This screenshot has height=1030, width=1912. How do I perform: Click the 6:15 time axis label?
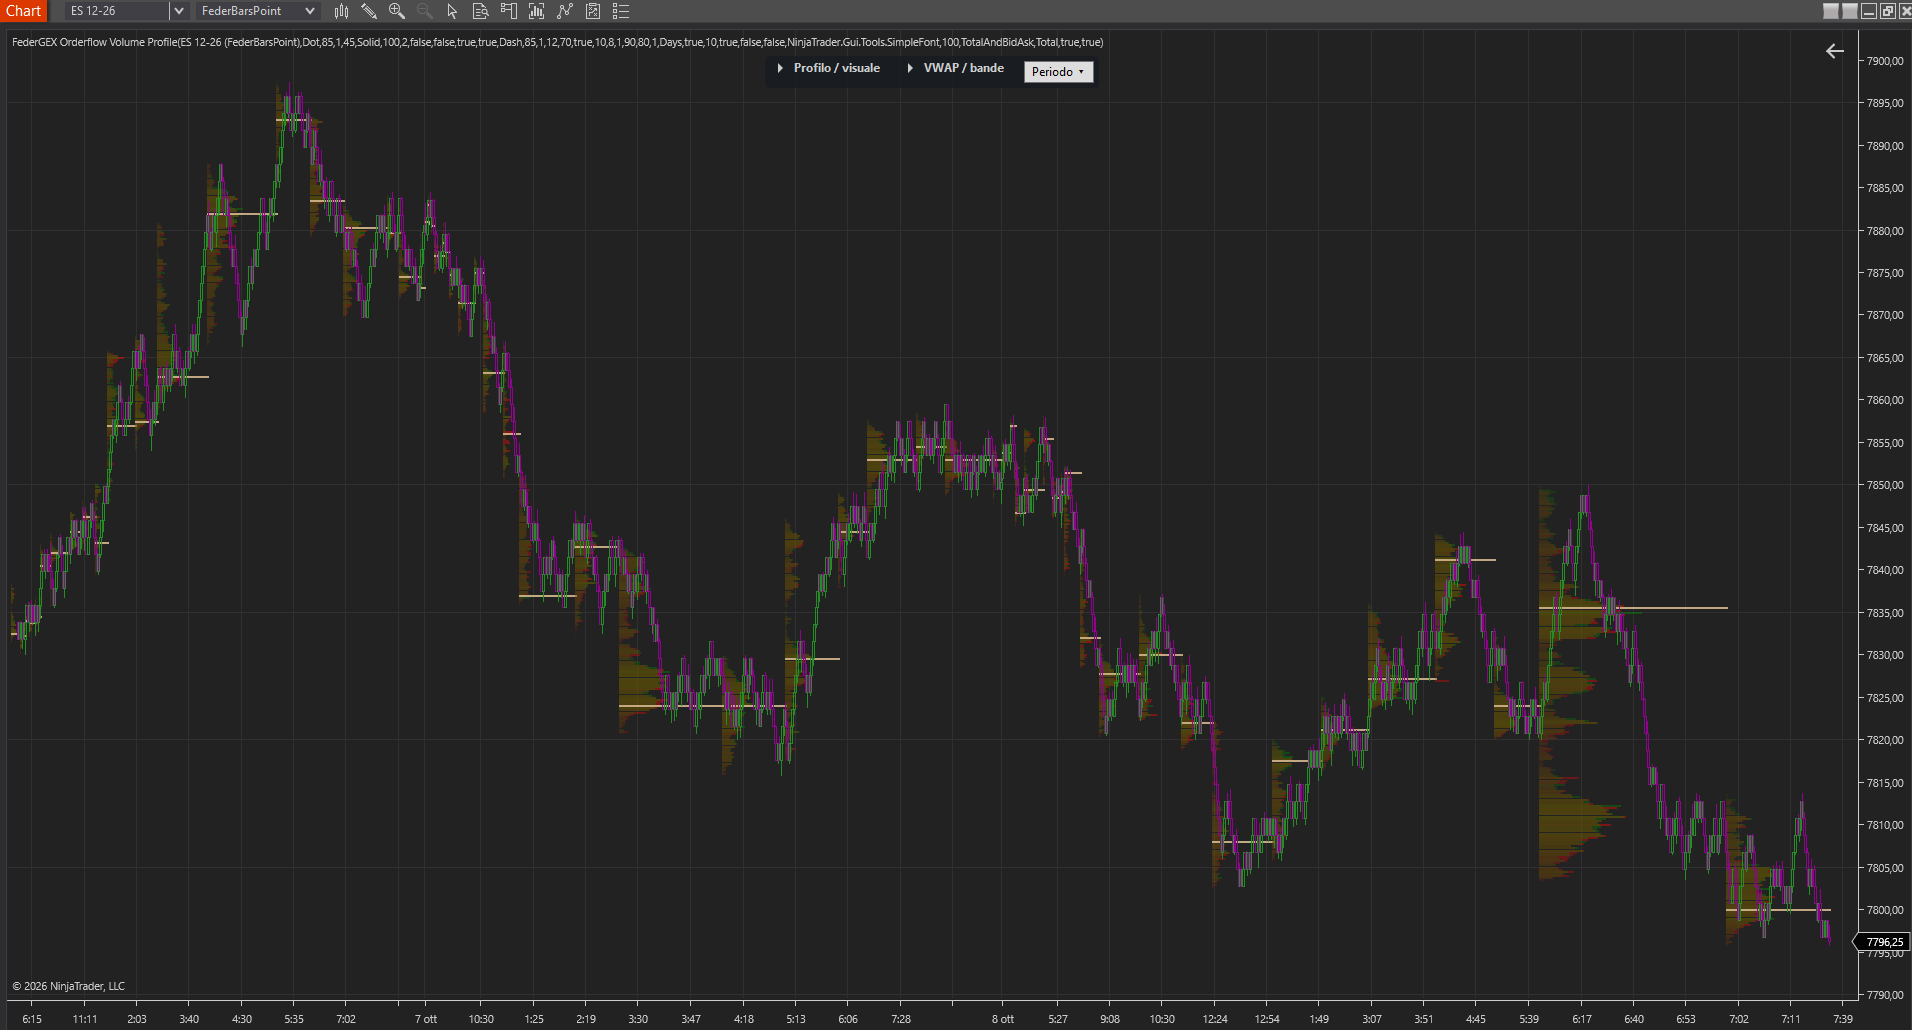pos(32,1019)
